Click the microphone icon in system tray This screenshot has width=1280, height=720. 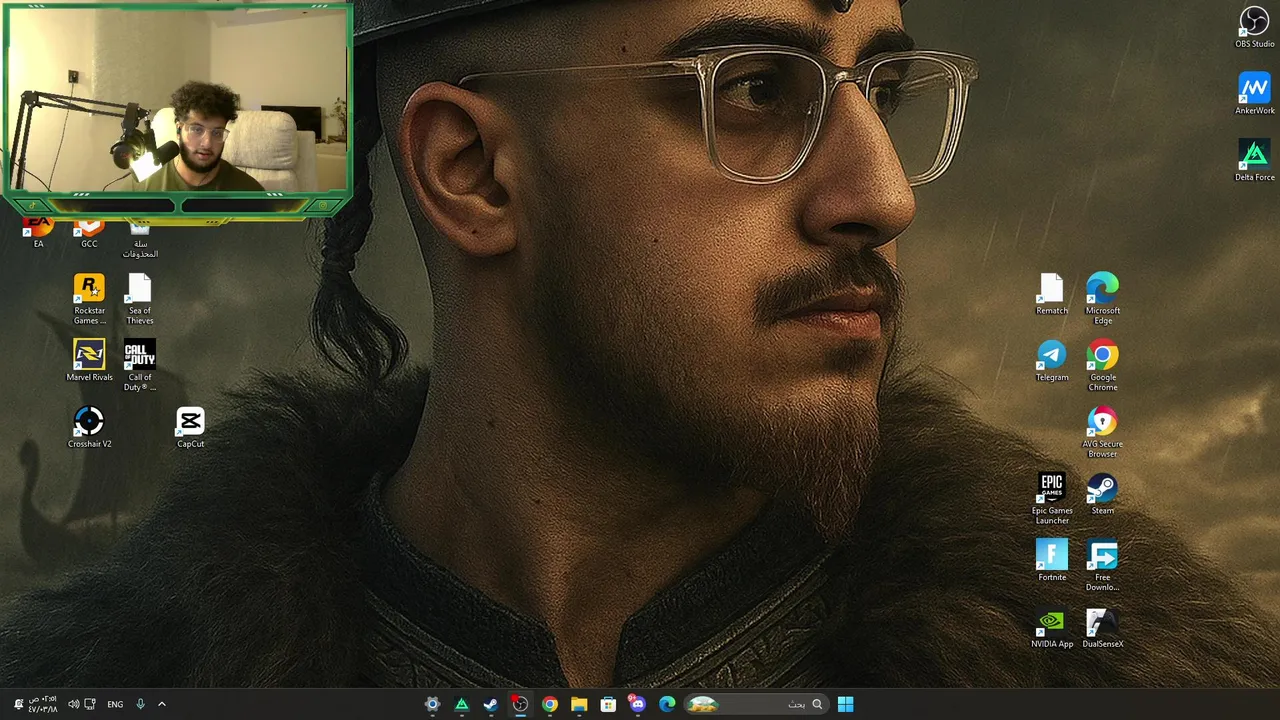pyautogui.click(x=140, y=704)
